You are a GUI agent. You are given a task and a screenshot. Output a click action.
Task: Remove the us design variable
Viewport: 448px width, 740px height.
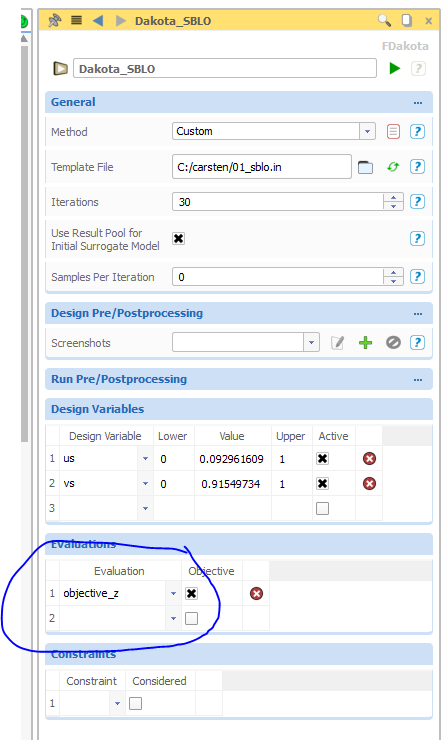pyautogui.click(x=369, y=458)
